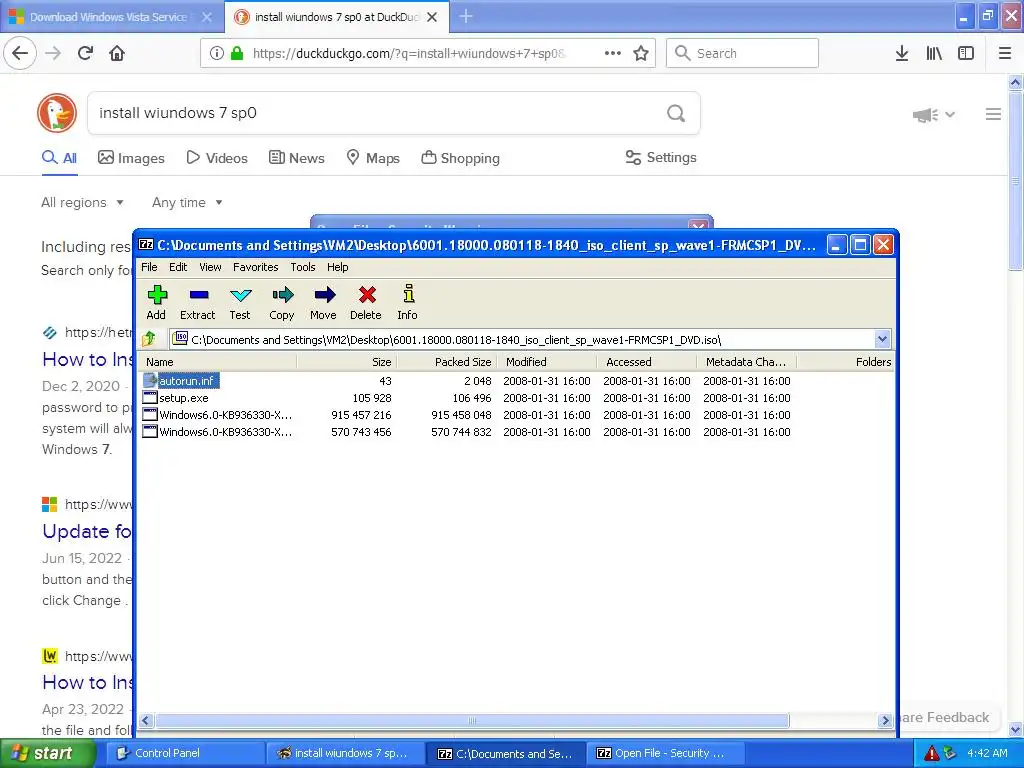This screenshot has height=768, width=1024.
Task: Click the Move toolbar icon
Action: pos(324,302)
